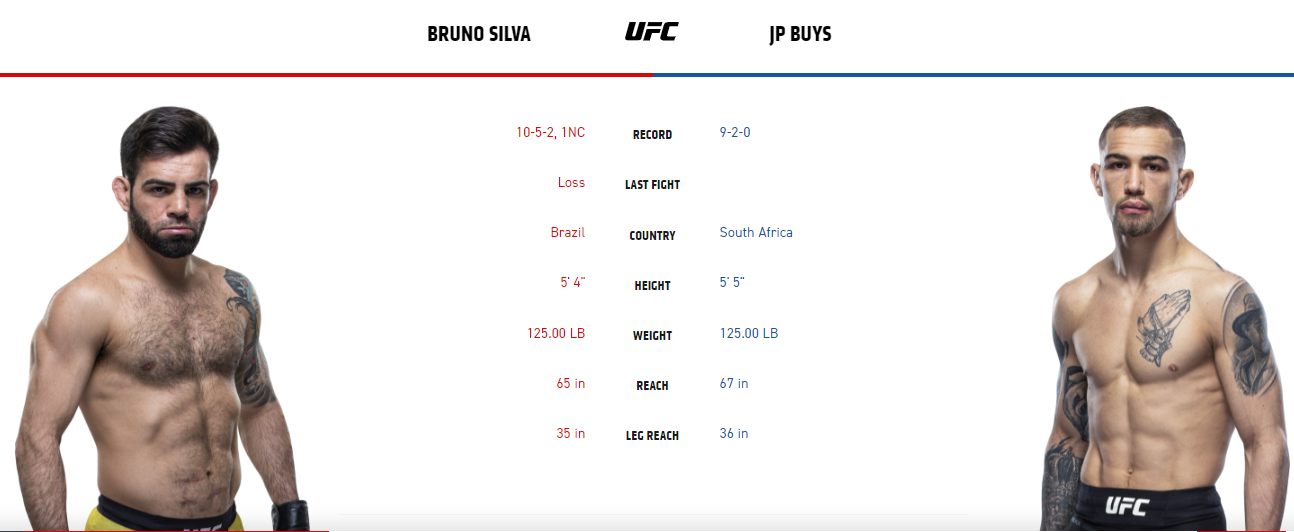Click the WEIGHT row label
The height and width of the screenshot is (532, 1294).
pyautogui.click(x=652, y=336)
